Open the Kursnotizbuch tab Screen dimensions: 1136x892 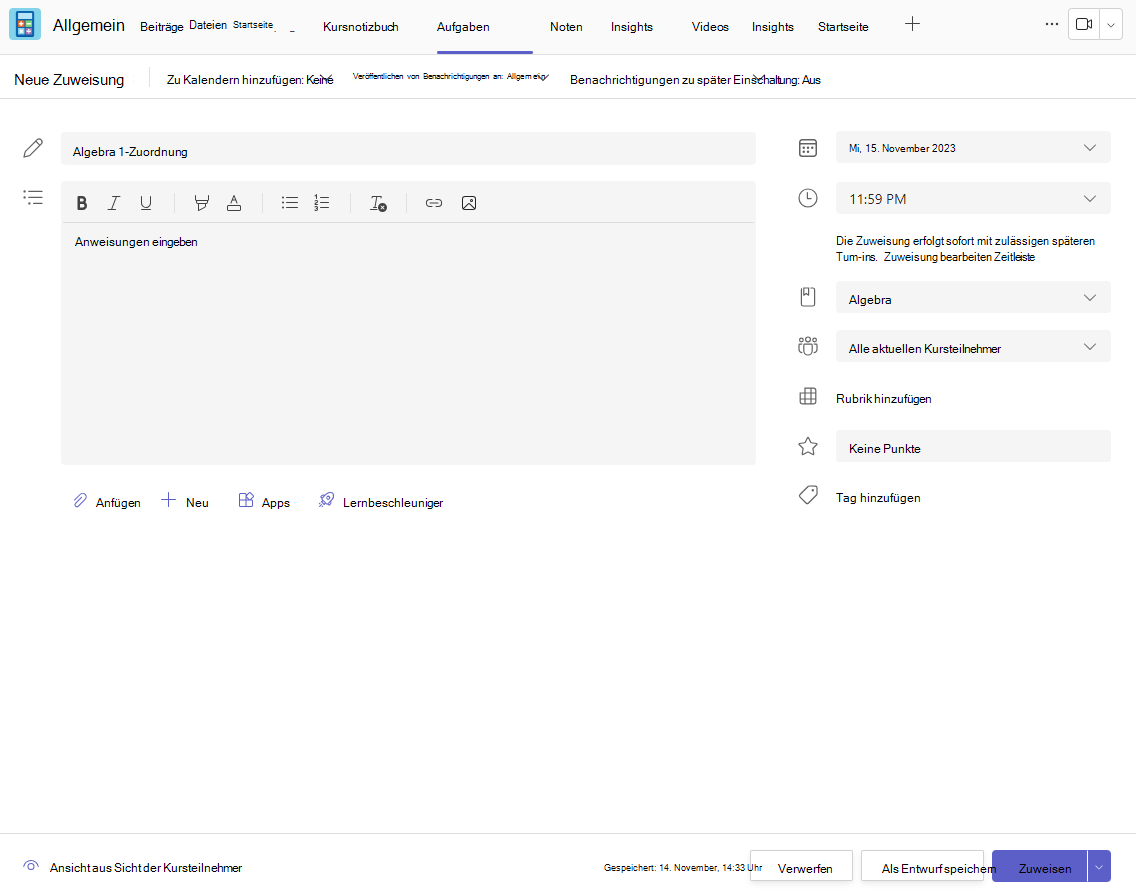[x=361, y=27]
